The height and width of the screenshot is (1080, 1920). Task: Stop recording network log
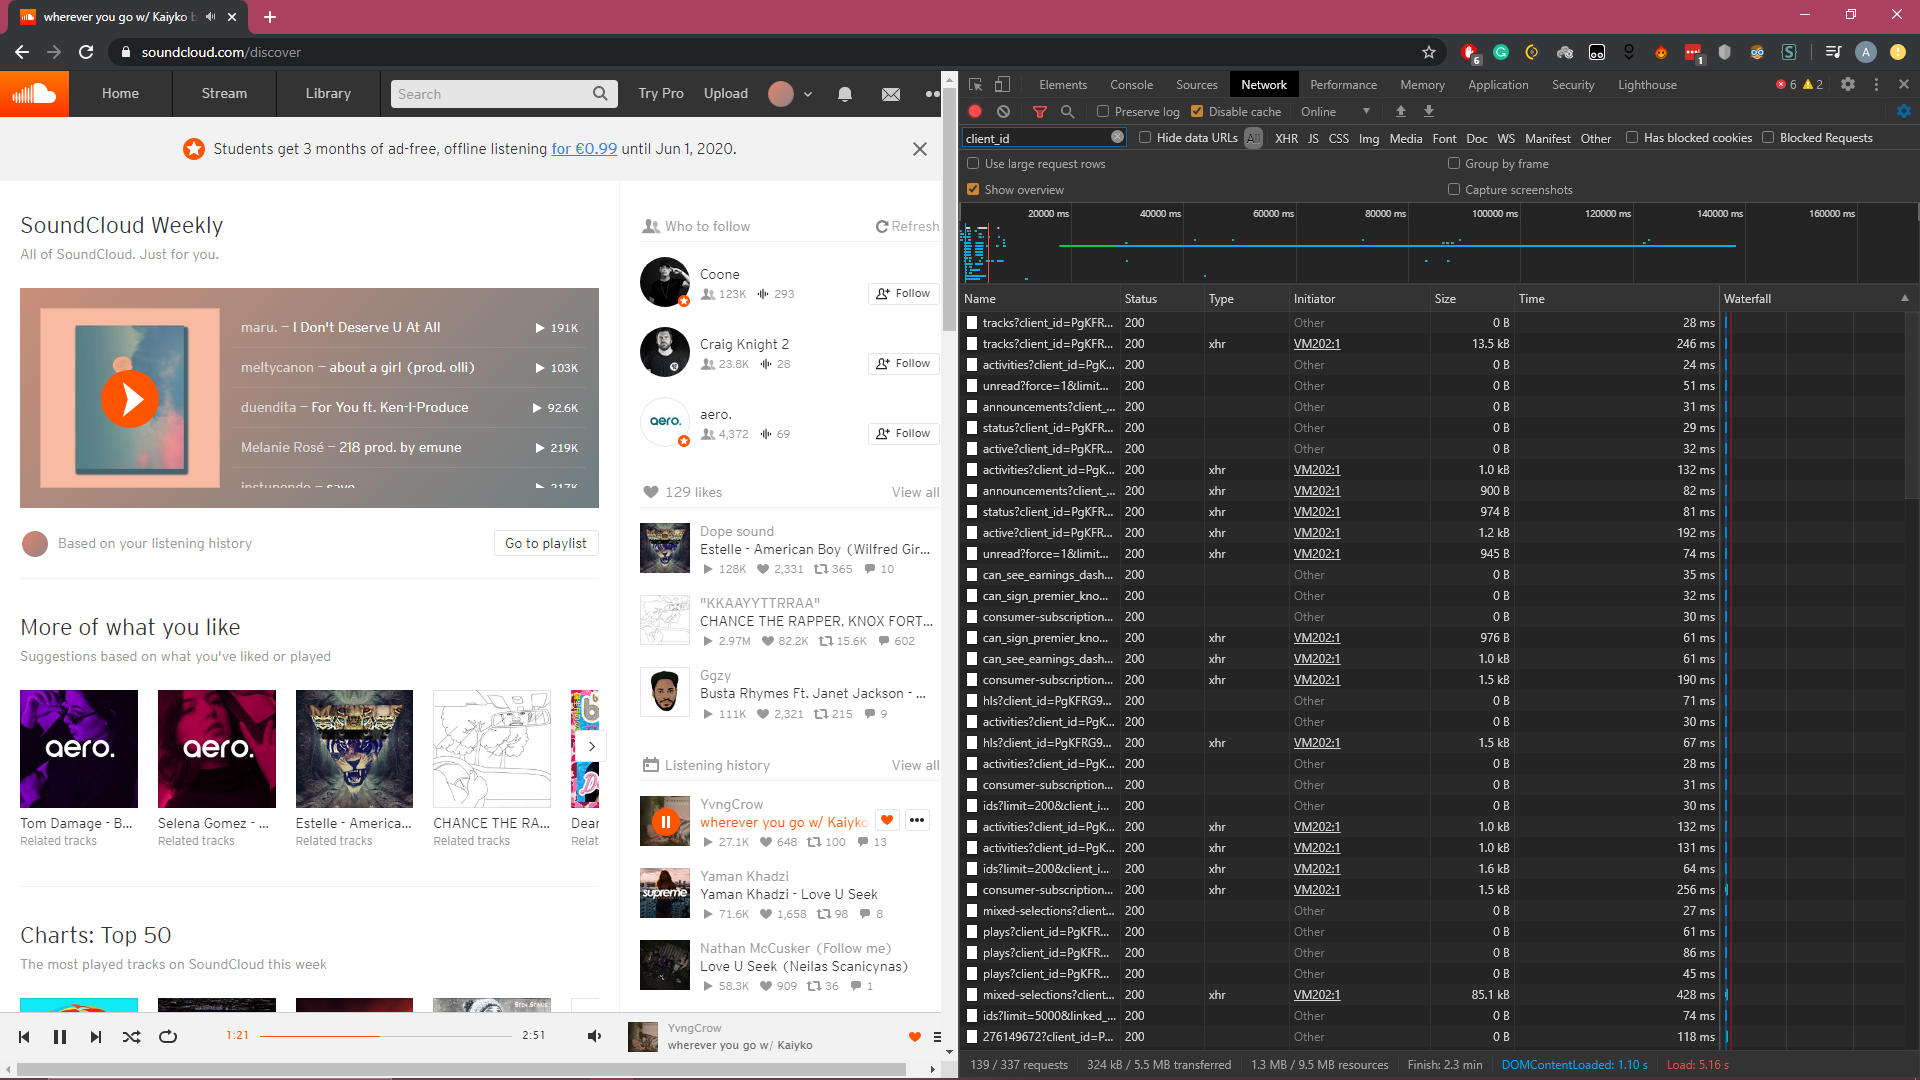(x=975, y=112)
